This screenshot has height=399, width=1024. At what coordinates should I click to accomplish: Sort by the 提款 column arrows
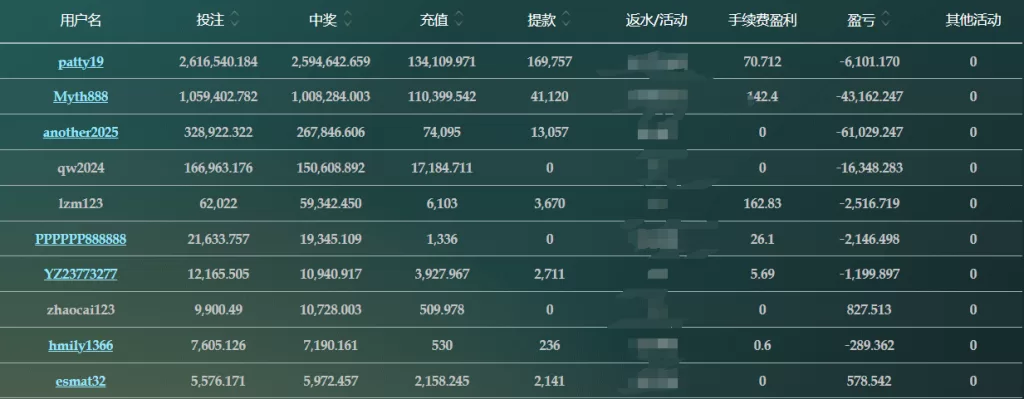pos(566,21)
